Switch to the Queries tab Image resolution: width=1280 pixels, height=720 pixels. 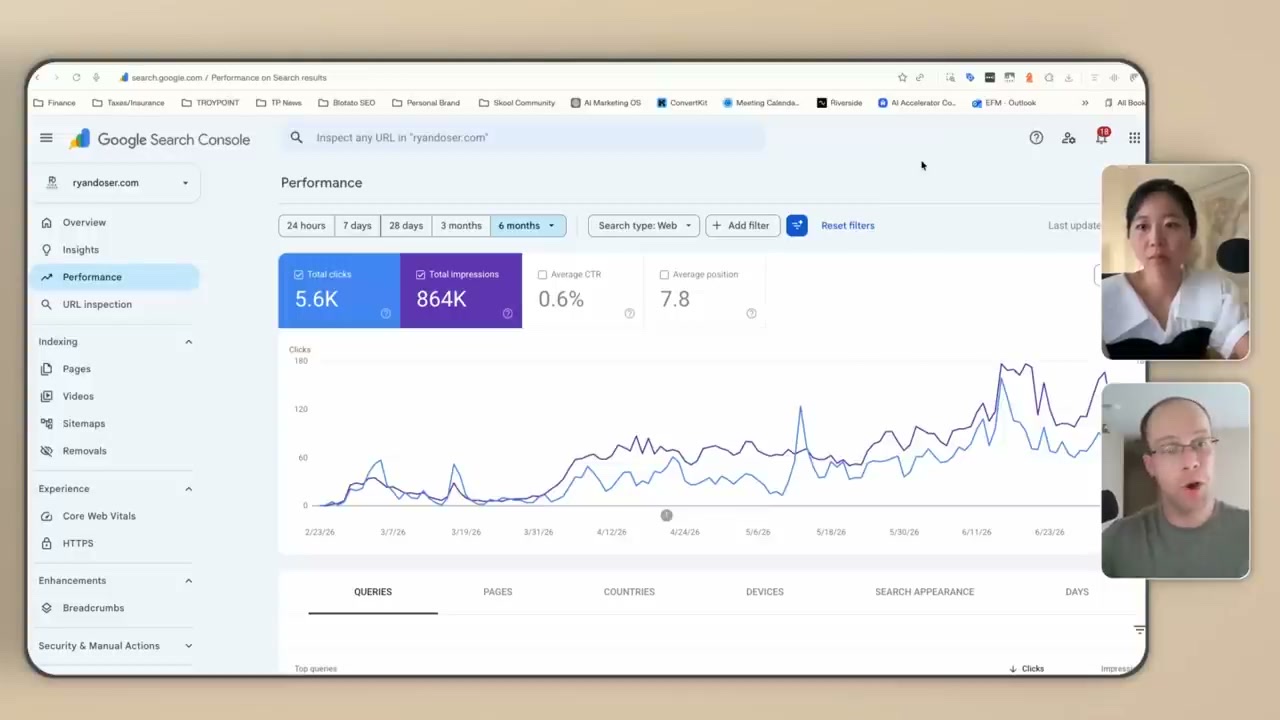point(373,592)
